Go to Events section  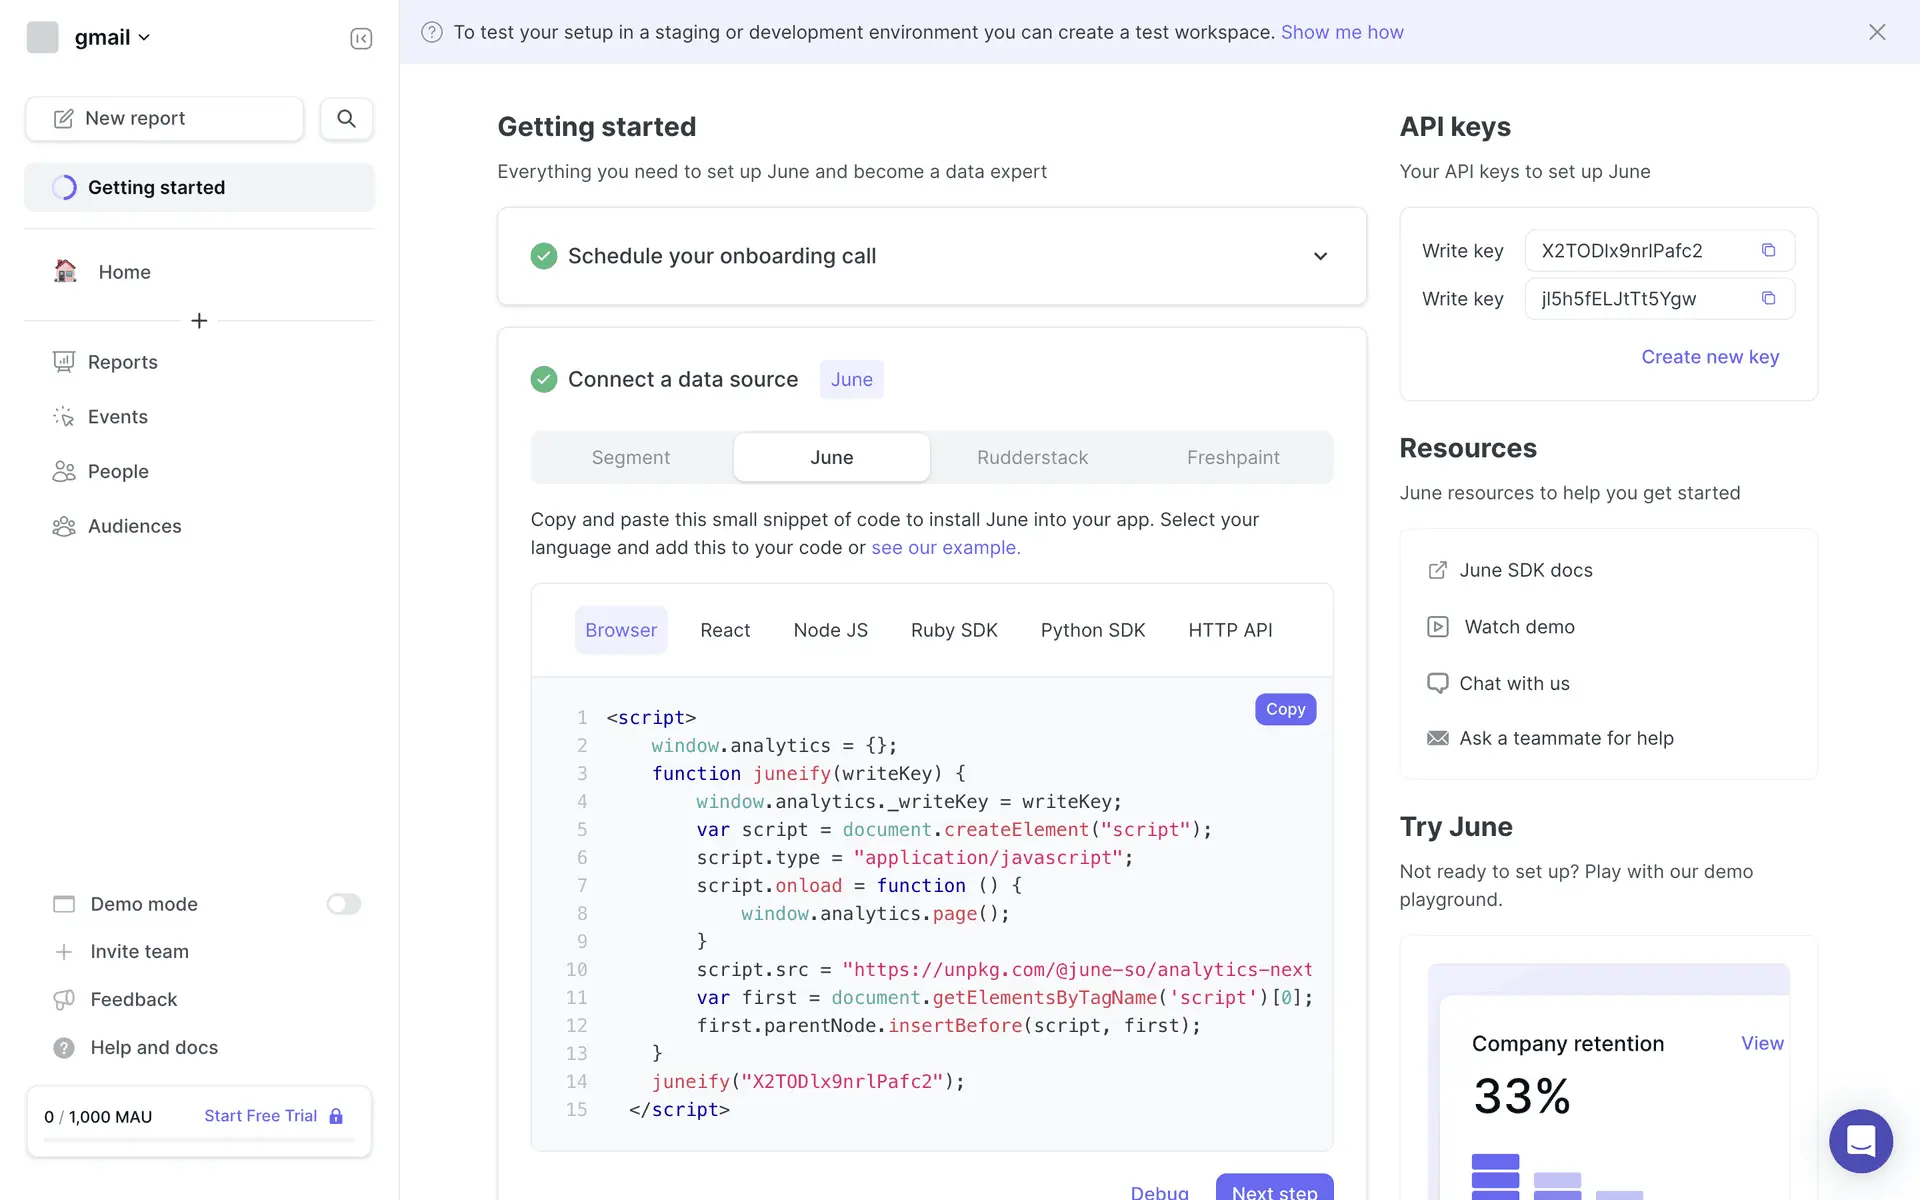(117, 417)
